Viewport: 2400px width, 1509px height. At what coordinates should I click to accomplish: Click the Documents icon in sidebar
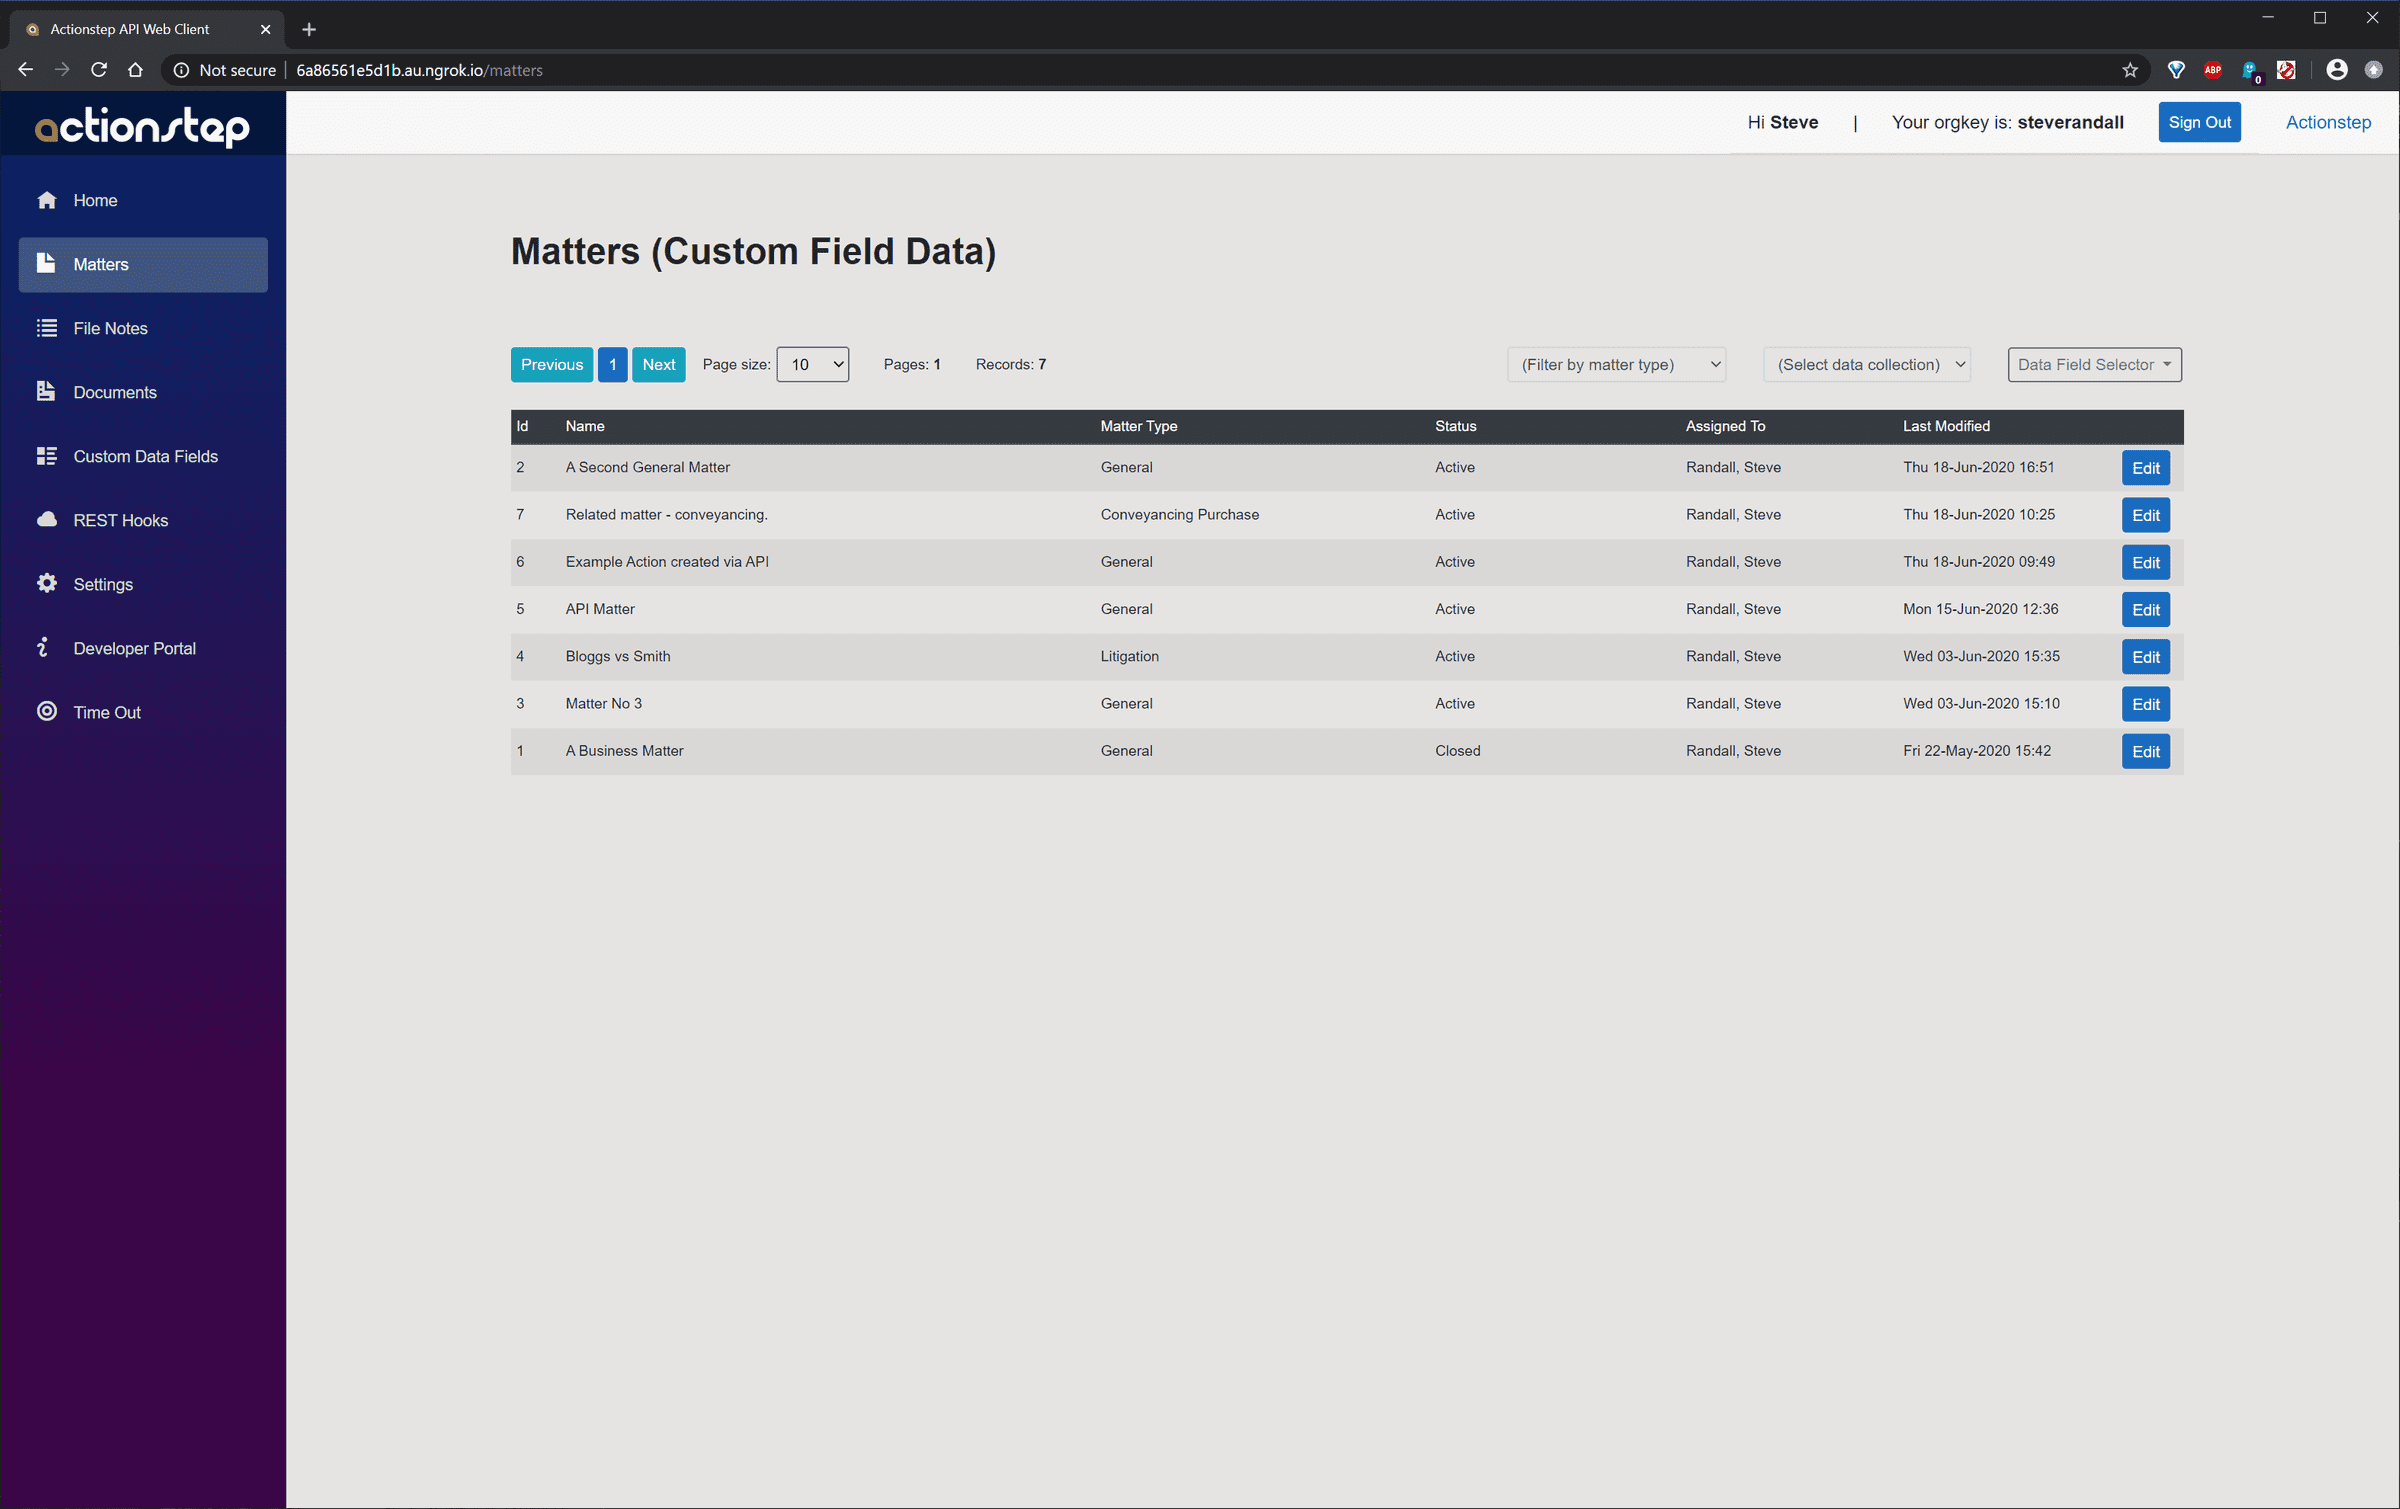click(x=46, y=392)
